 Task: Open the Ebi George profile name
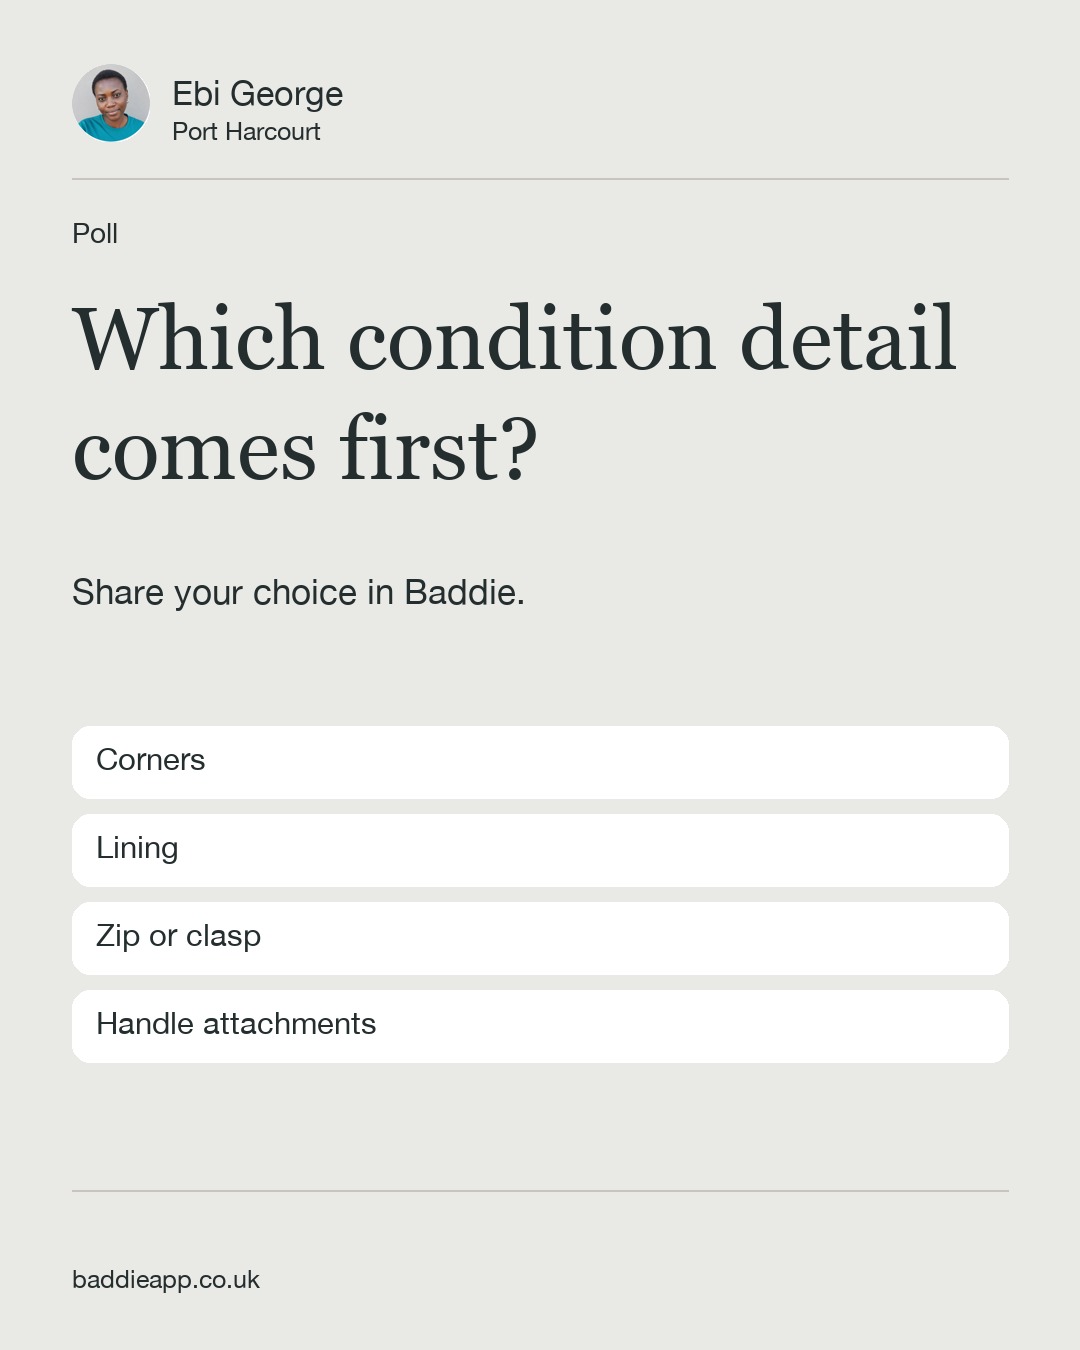pyautogui.click(x=257, y=94)
